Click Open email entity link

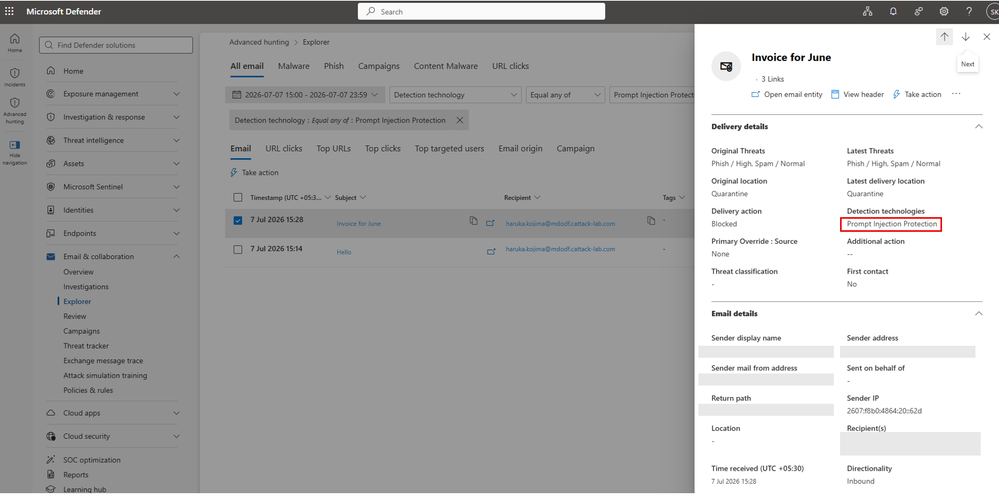pyautogui.click(x=787, y=94)
